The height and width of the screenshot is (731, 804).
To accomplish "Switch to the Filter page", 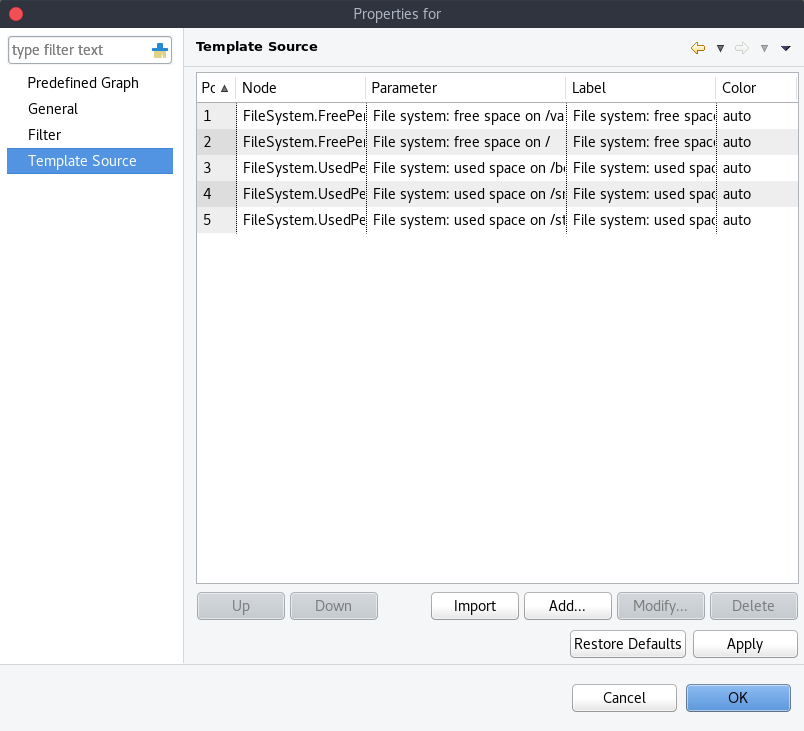I will click(45, 135).
